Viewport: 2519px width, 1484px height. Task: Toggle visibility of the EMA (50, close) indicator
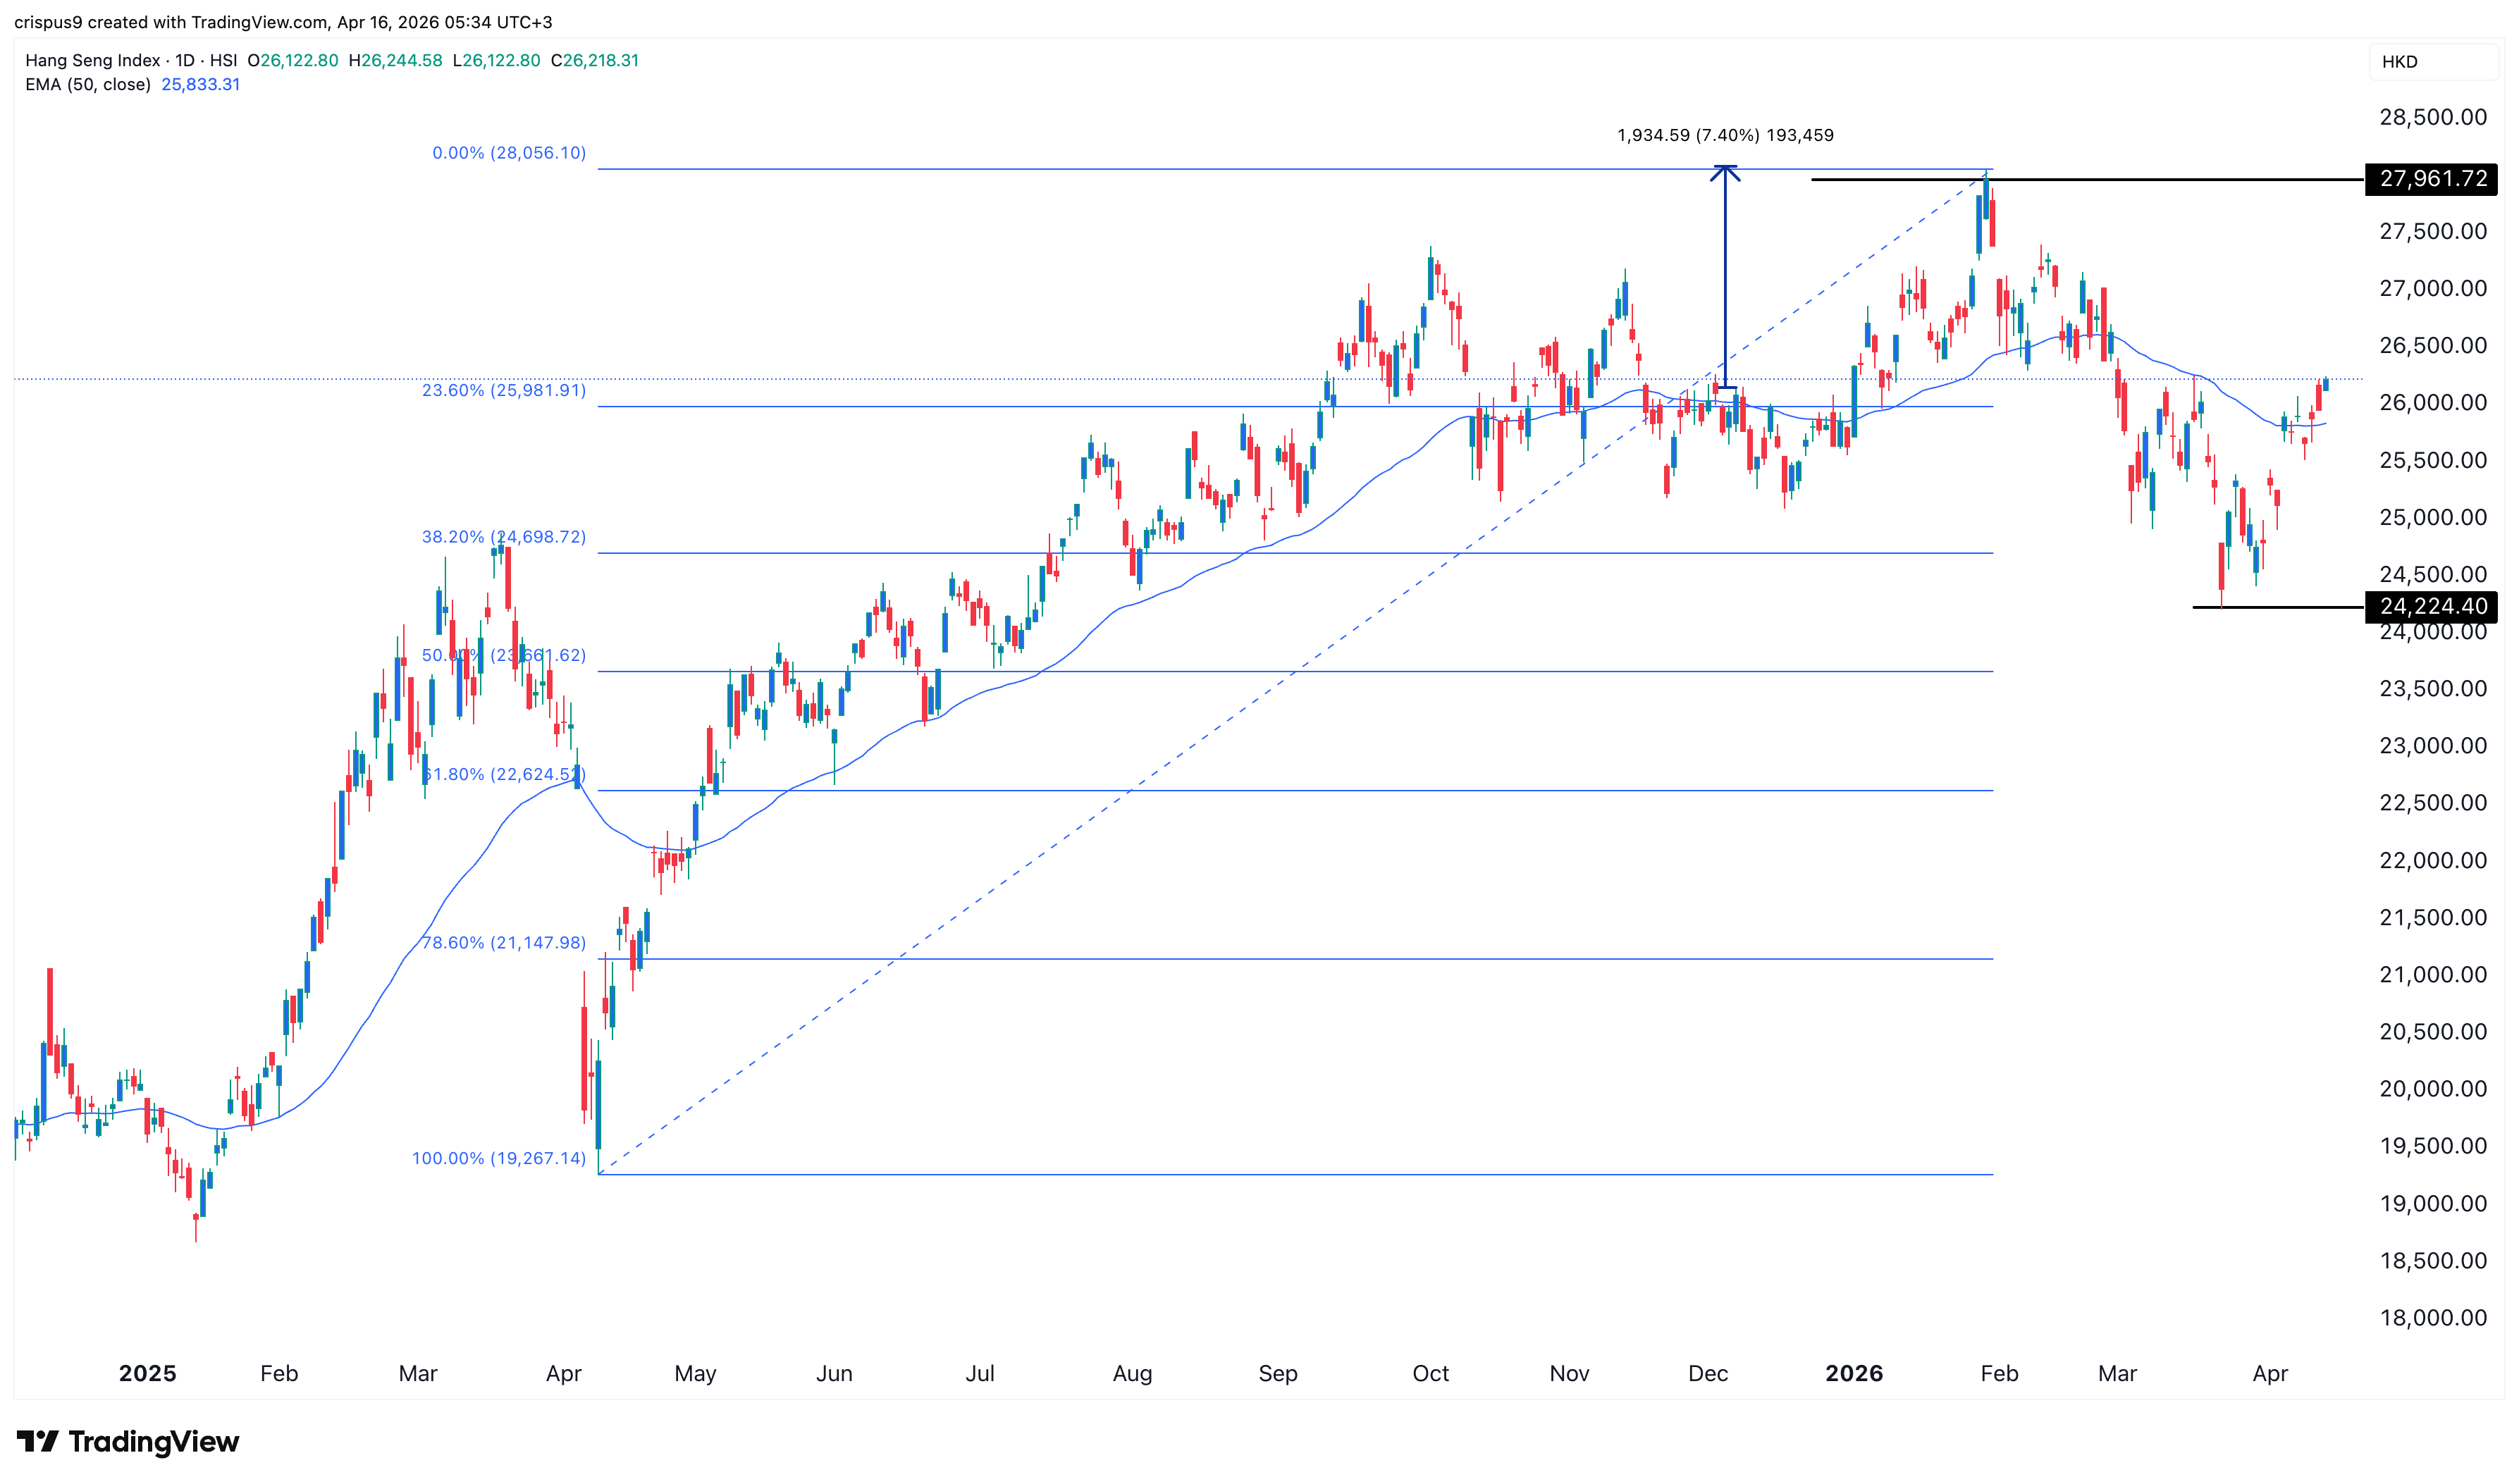[90, 85]
